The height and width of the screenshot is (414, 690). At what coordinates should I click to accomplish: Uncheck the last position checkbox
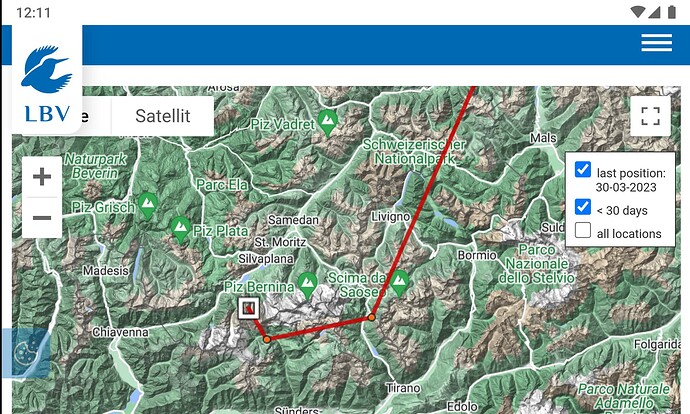[583, 169]
